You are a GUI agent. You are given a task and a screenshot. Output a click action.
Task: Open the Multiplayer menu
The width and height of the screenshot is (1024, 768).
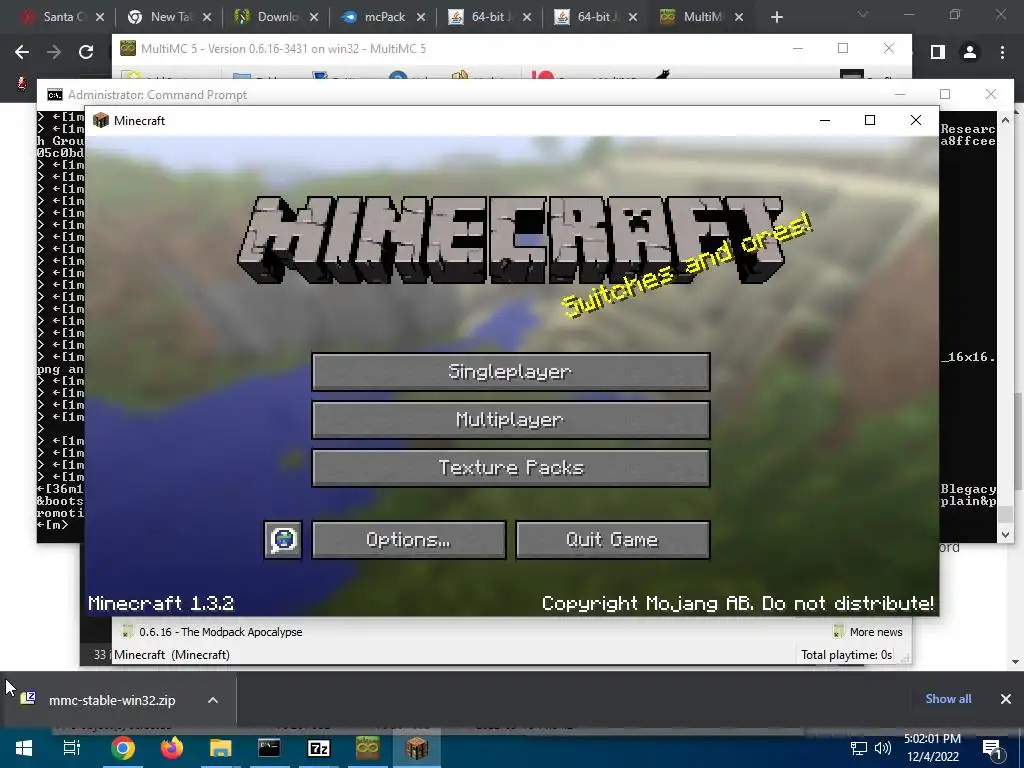511,419
